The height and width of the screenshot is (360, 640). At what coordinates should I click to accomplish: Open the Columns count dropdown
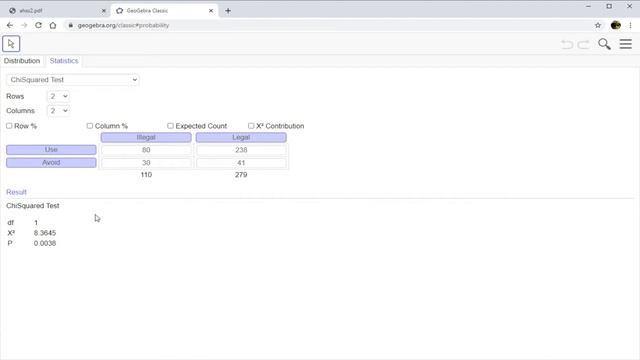click(58, 111)
